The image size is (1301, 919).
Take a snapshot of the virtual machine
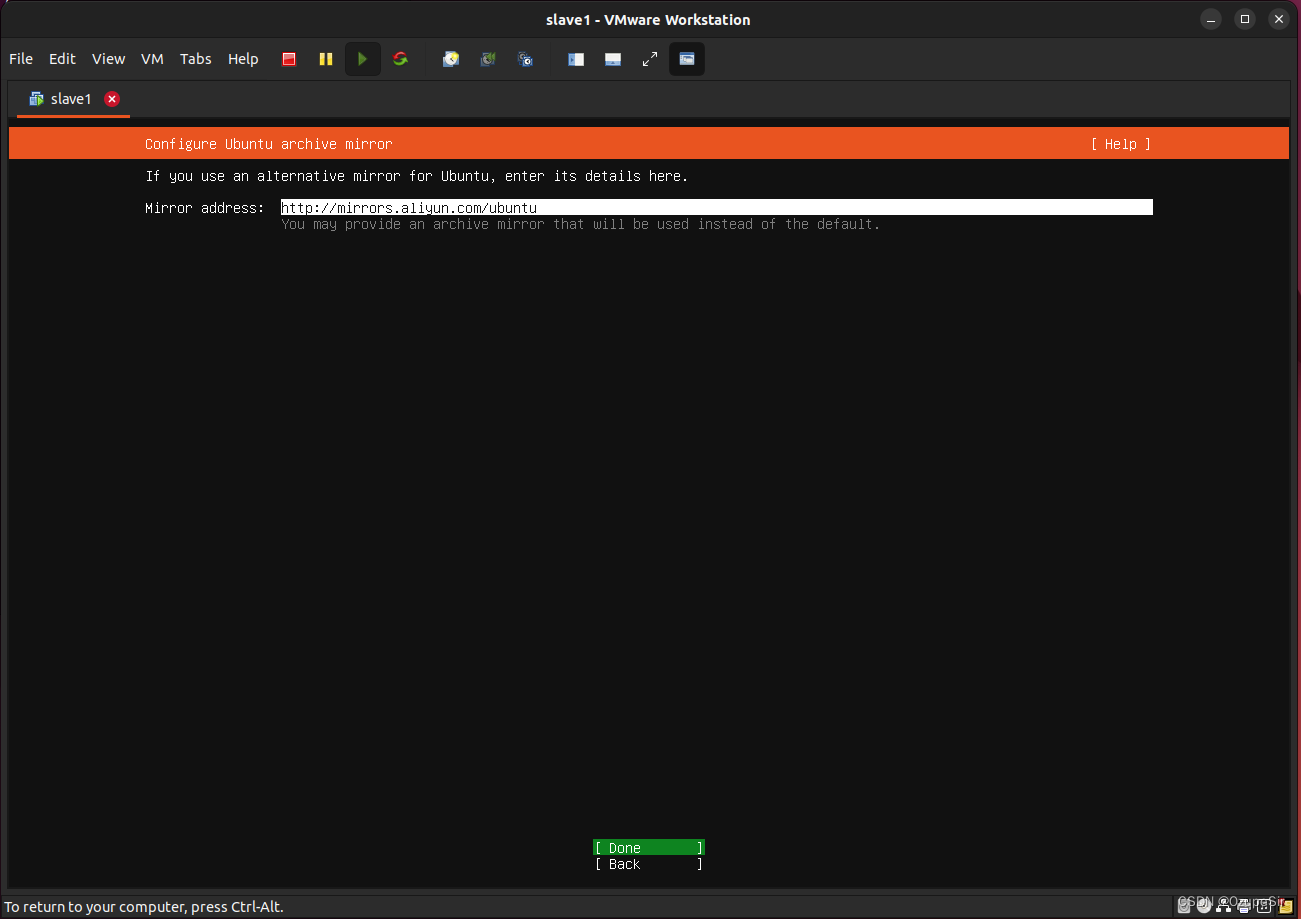[451, 59]
